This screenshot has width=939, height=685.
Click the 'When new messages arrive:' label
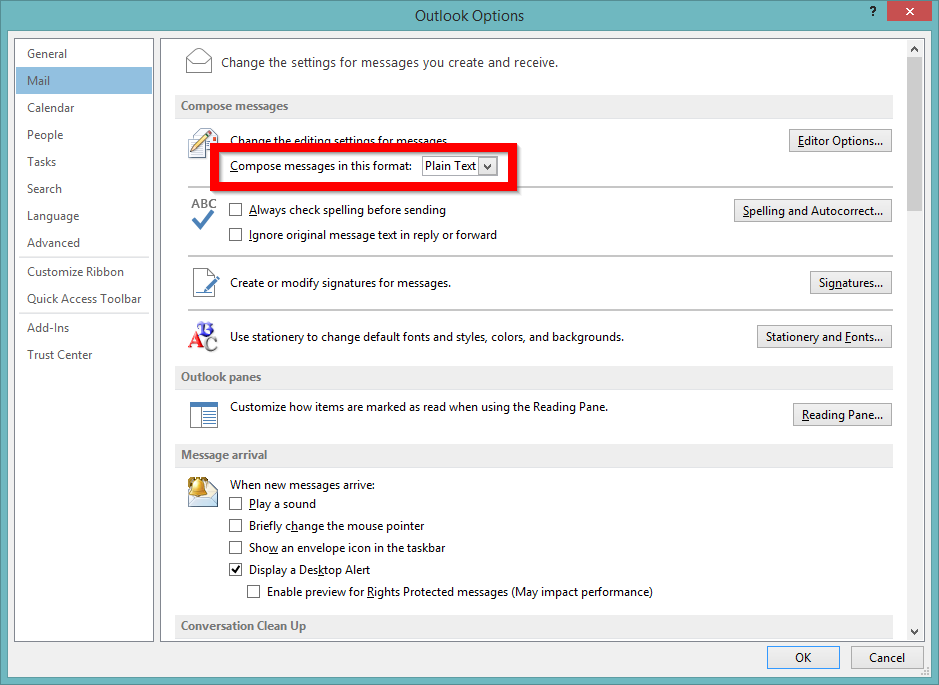[x=302, y=484]
